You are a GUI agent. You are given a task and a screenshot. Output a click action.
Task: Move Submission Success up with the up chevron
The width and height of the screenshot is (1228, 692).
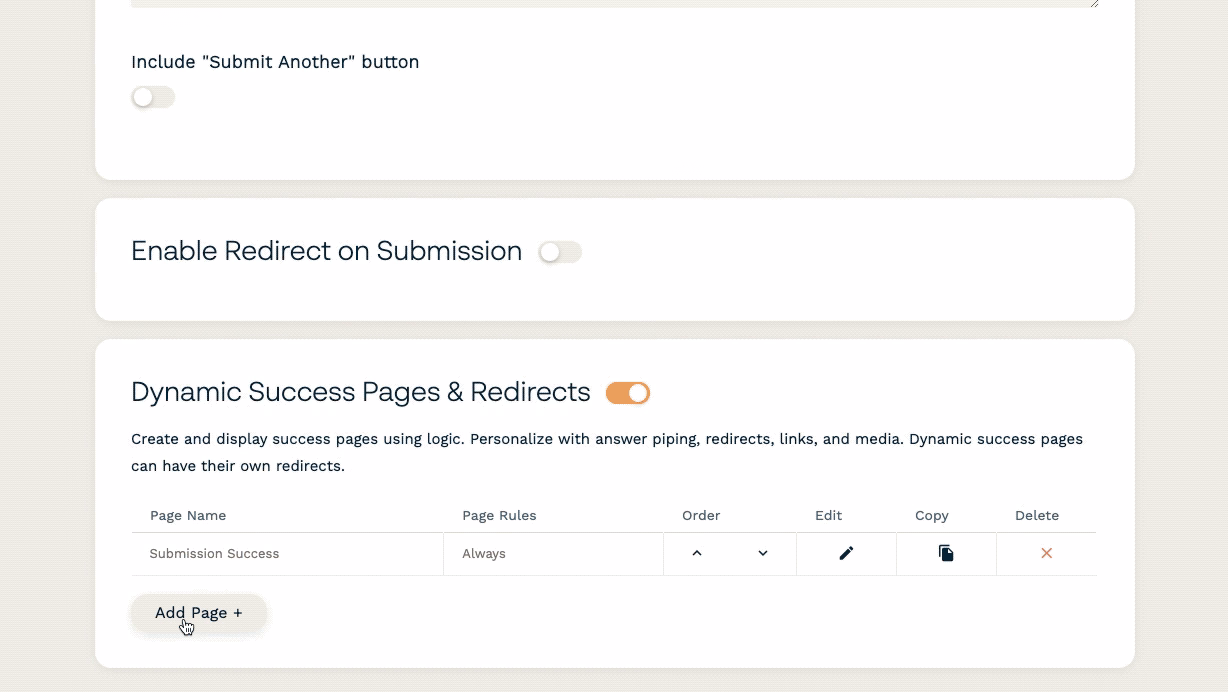(x=697, y=553)
